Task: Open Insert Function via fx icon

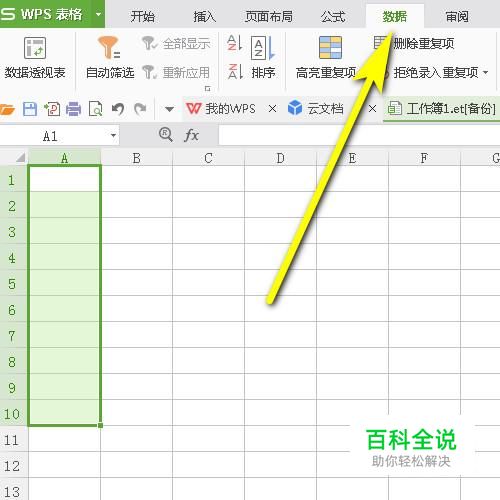Action: coord(191,135)
